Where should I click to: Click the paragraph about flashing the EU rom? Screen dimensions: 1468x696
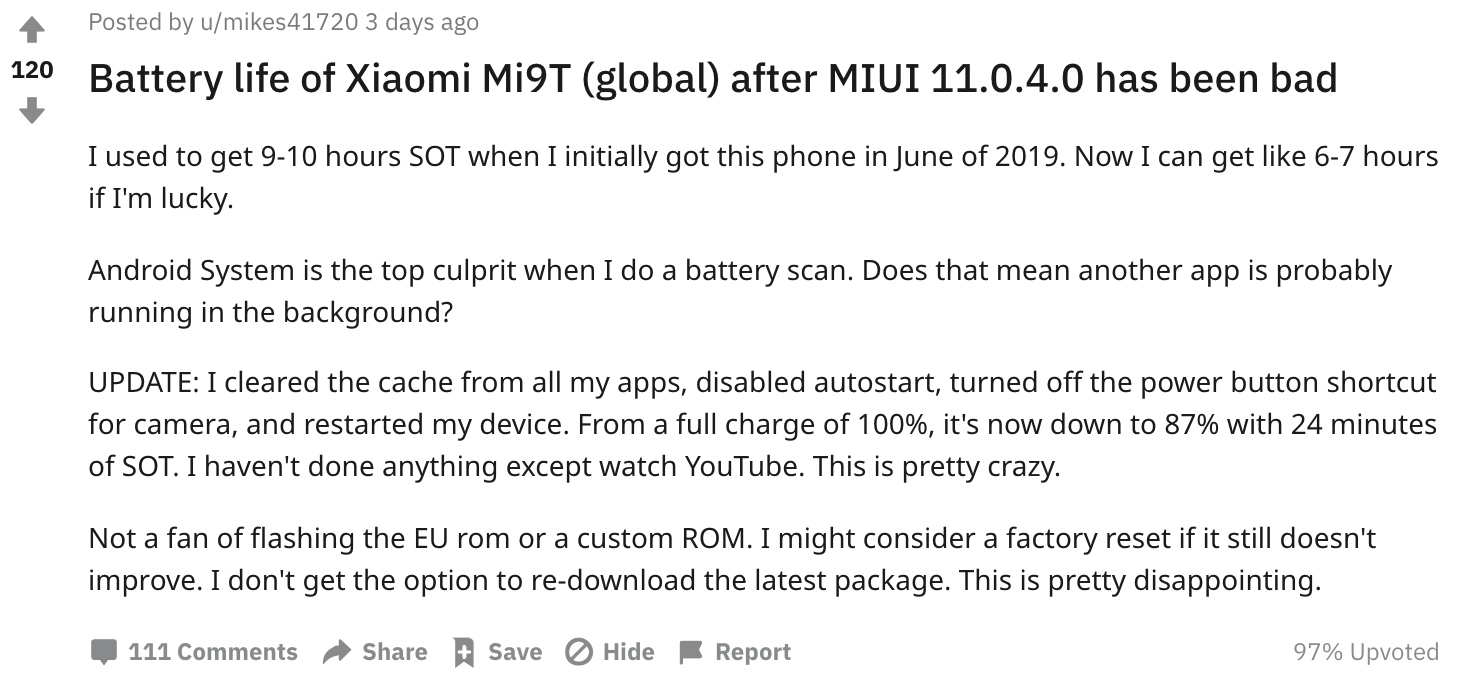732,559
